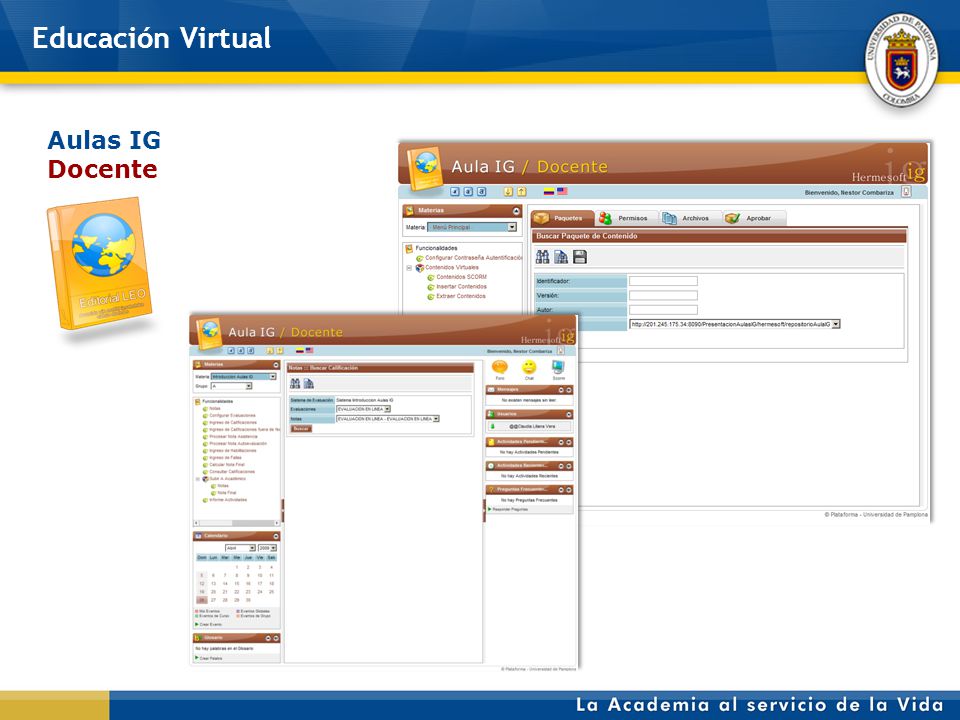Open Configurar Contraseña Autentificación link
Screen dimensions: 960x720
point(473,258)
